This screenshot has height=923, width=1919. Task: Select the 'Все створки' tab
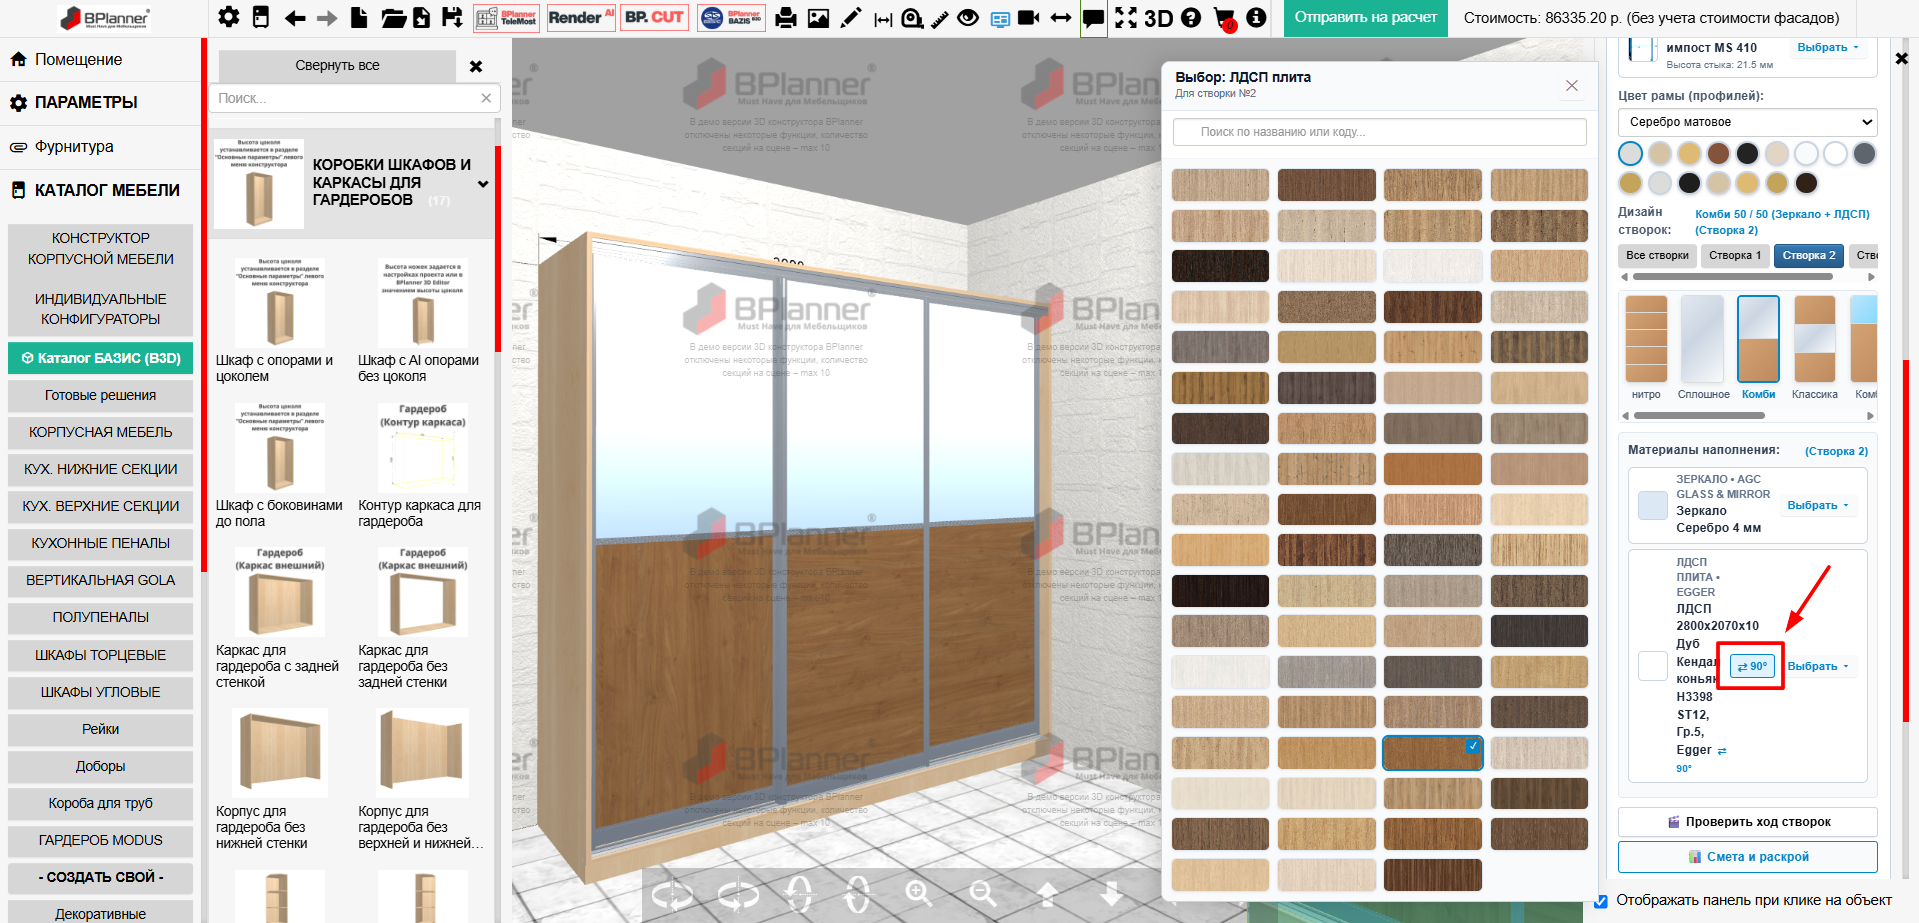[x=1657, y=255]
